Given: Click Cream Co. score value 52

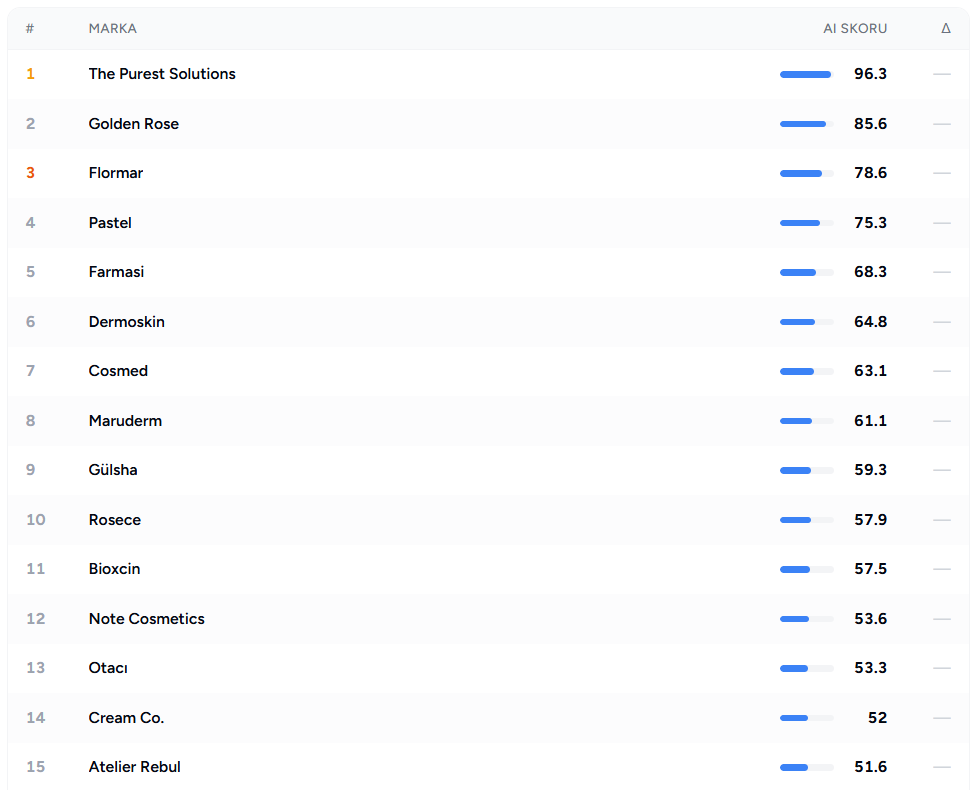Looking at the screenshot, I should click(x=877, y=717).
